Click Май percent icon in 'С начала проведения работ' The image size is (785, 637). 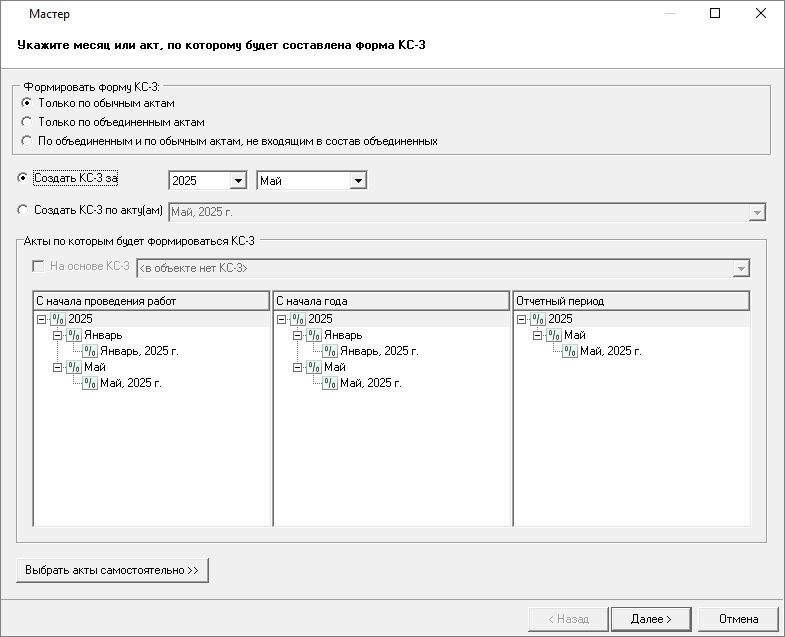click(74, 367)
